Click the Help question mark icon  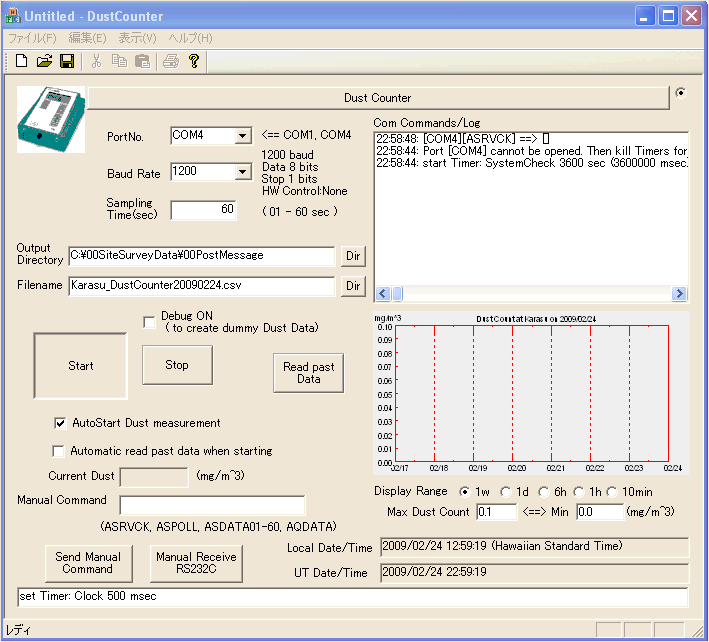(x=194, y=61)
